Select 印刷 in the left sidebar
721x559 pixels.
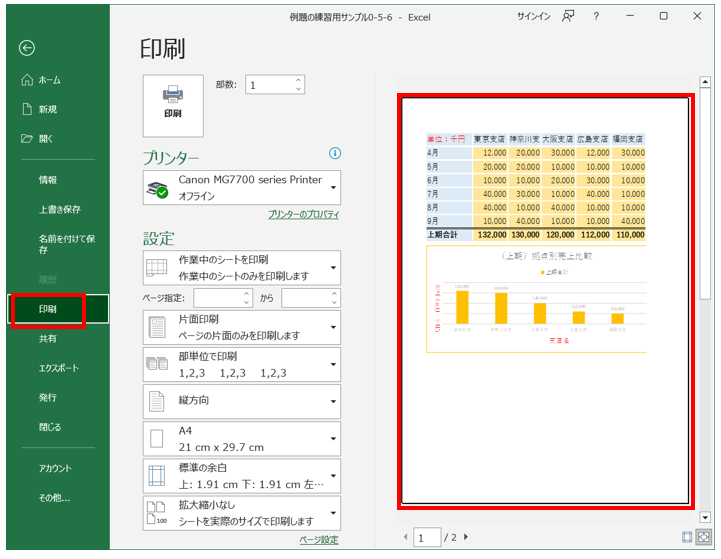tap(48, 309)
